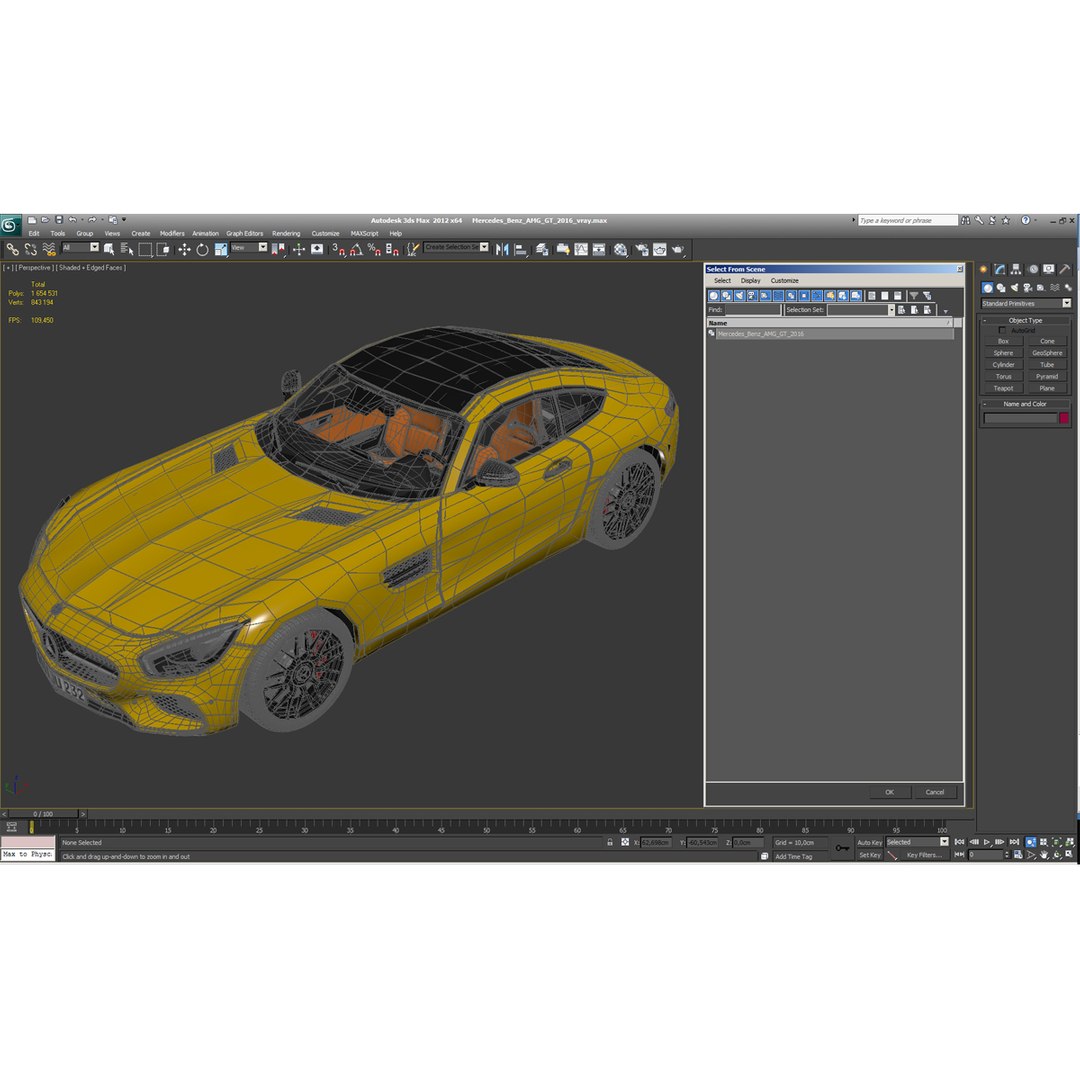This screenshot has height=1080, width=1080.
Task: Click the Teapot primitive button
Action: tap(1003, 388)
